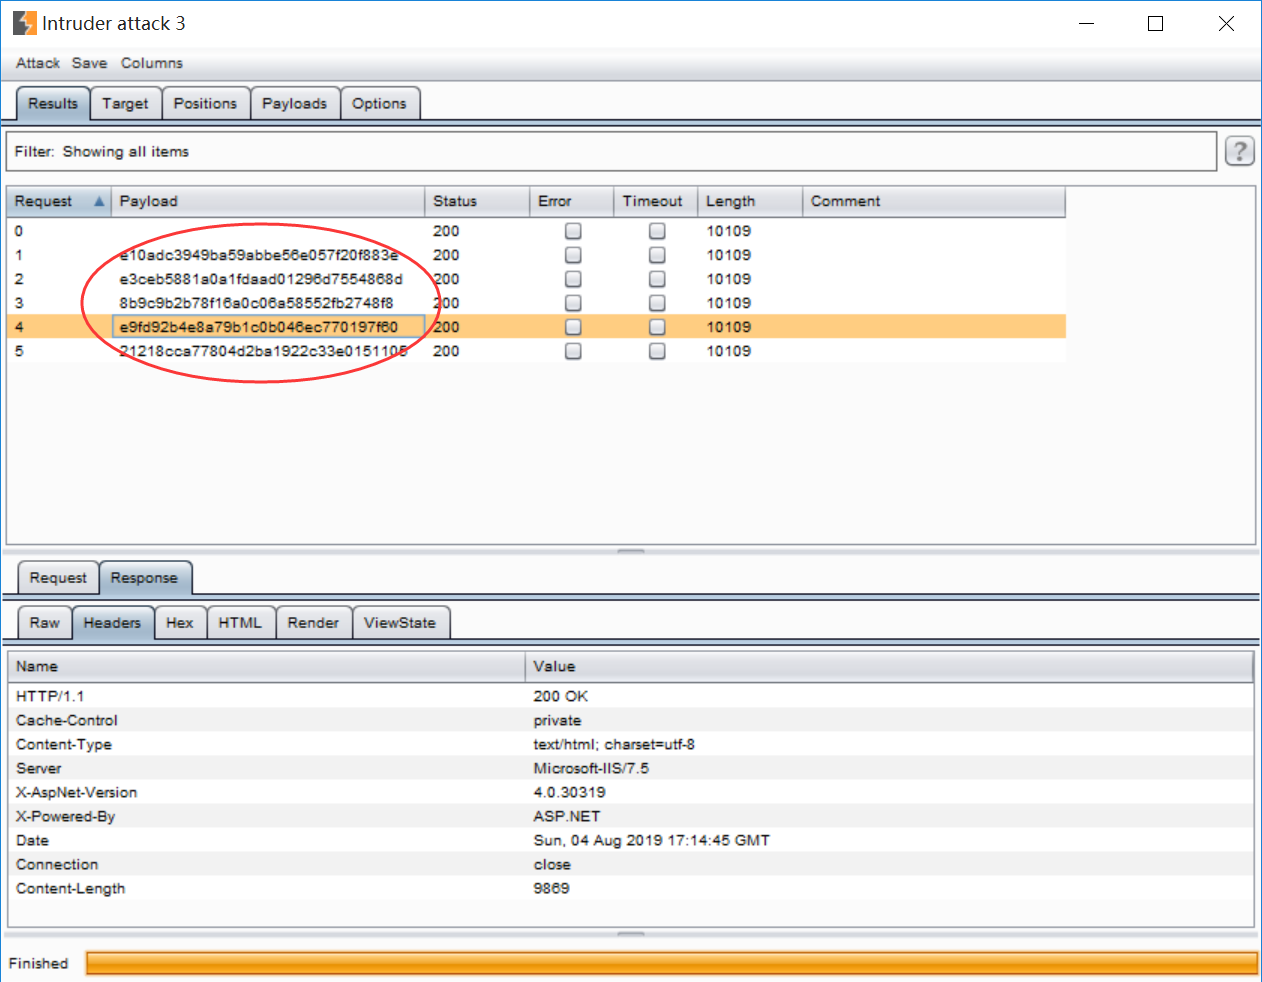Sort by Error column header
The width and height of the screenshot is (1262, 982).
click(x=571, y=201)
